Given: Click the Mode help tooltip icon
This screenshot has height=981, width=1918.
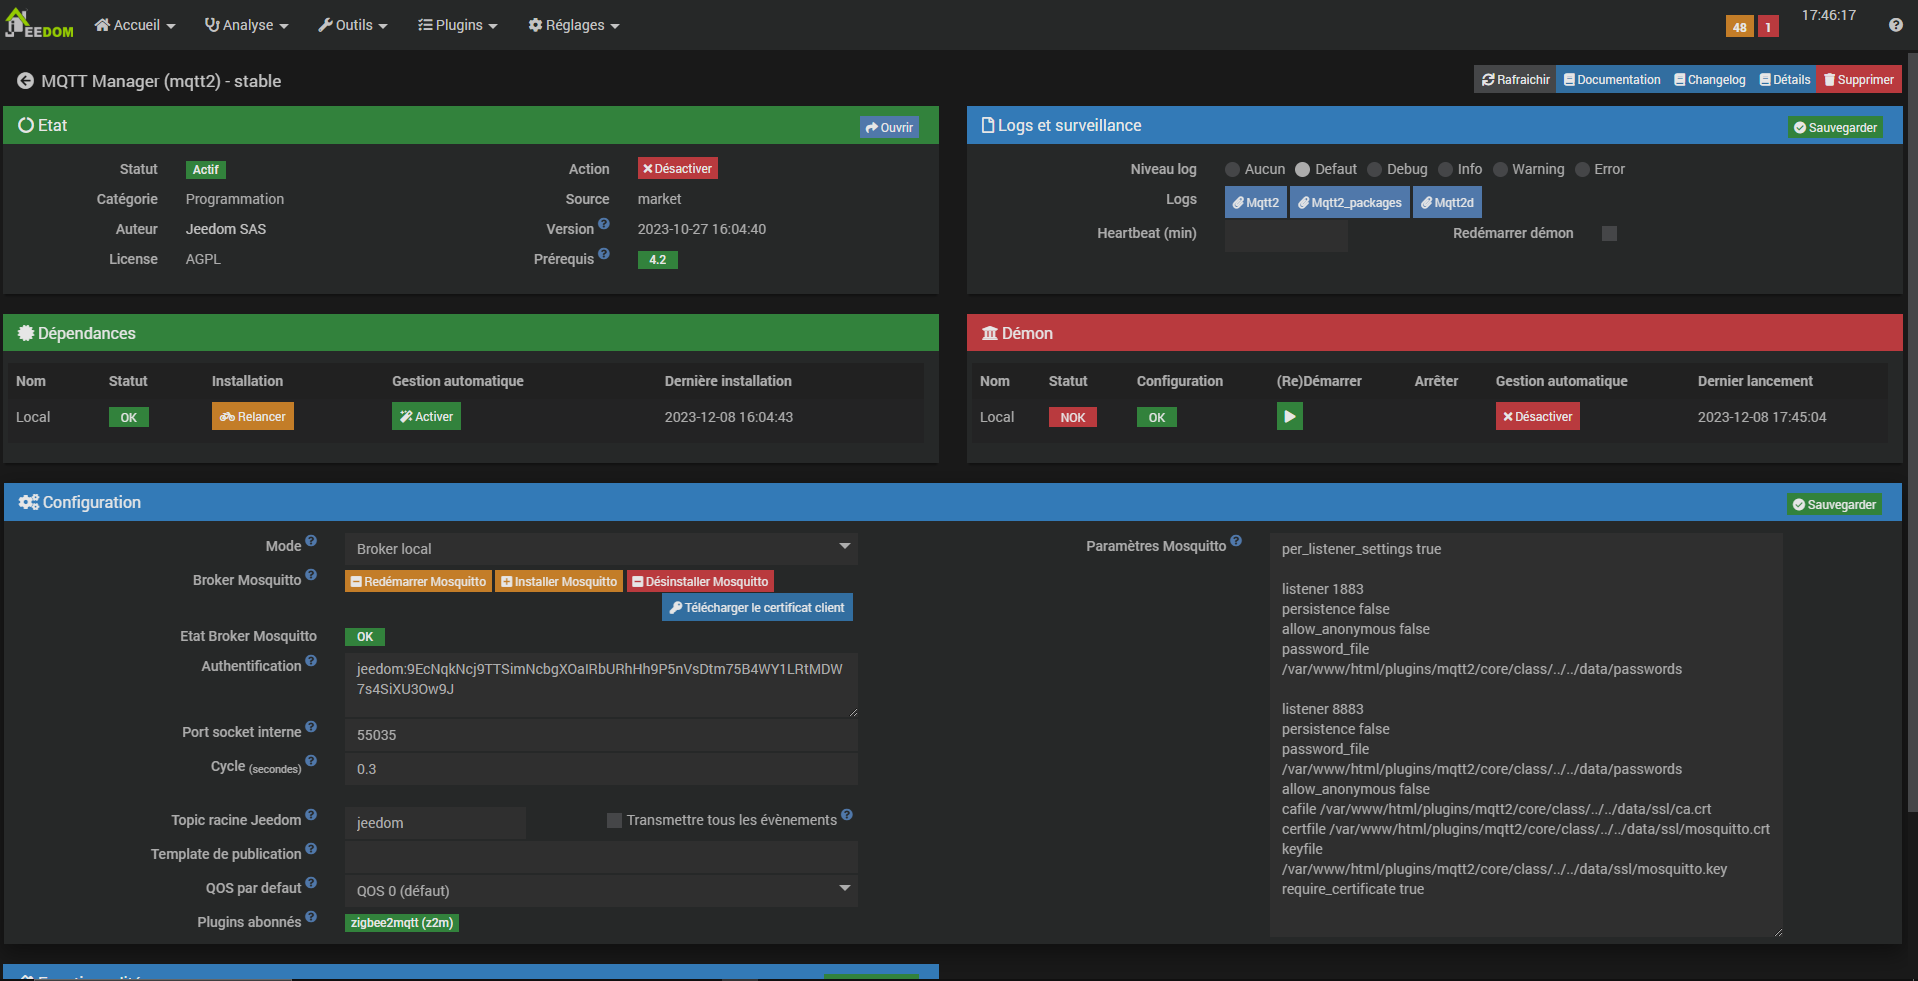Looking at the screenshot, I should [311, 541].
